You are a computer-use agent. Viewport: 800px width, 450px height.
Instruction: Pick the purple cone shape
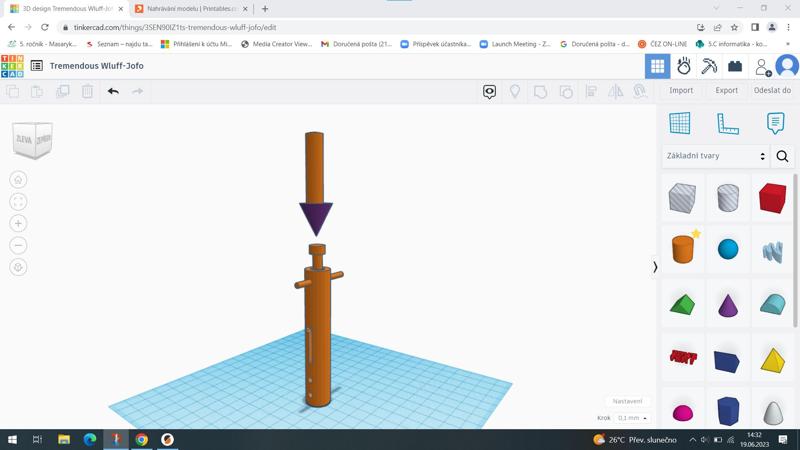point(728,305)
